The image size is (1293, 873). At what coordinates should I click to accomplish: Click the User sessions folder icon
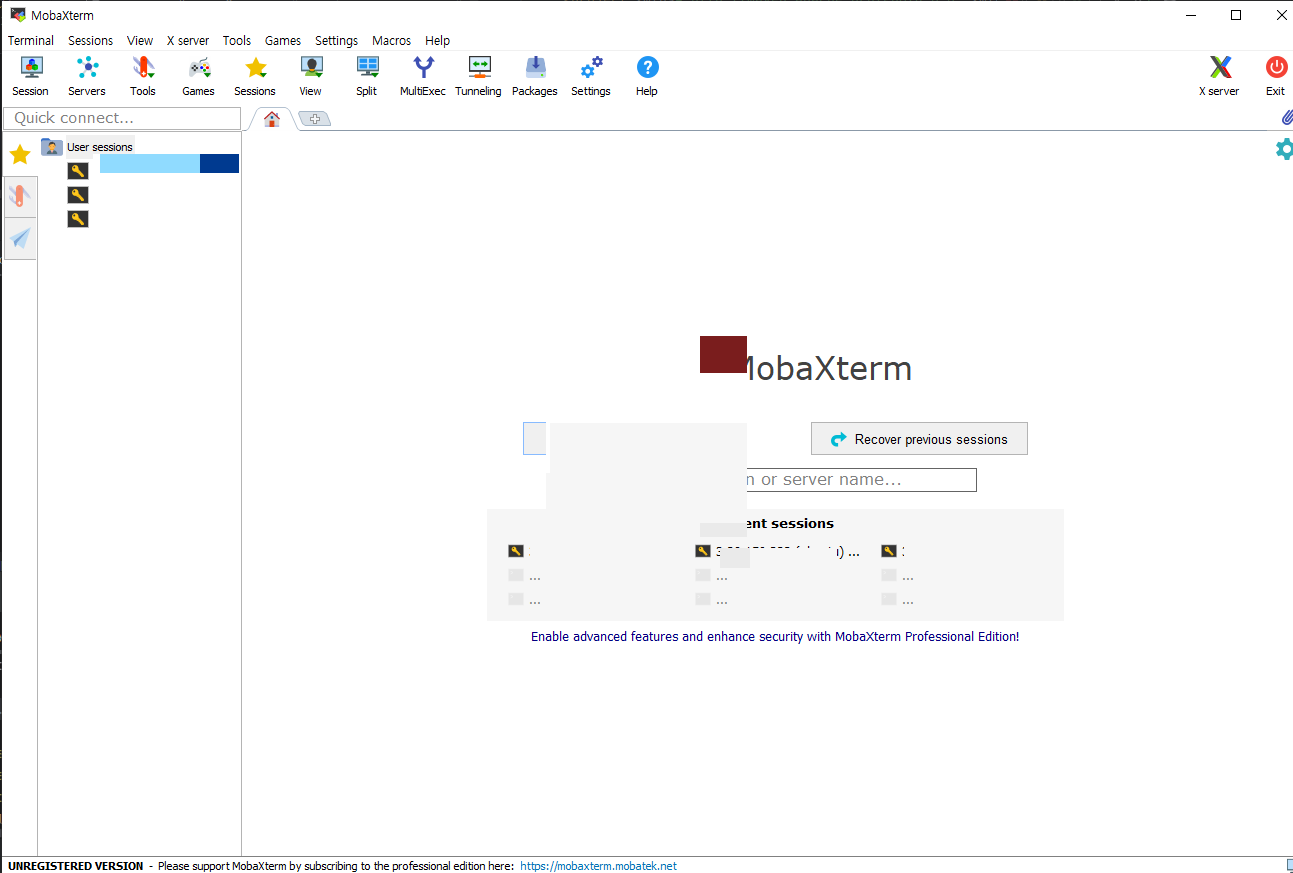tap(52, 147)
